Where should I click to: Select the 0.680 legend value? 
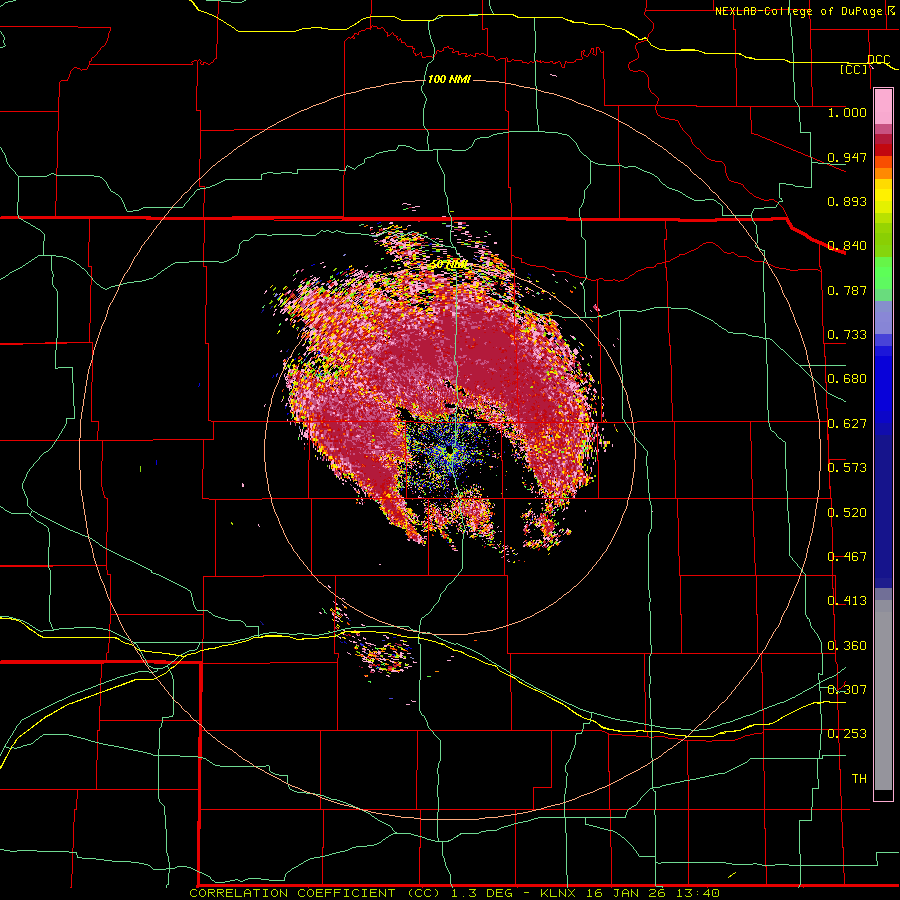[x=847, y=379]
